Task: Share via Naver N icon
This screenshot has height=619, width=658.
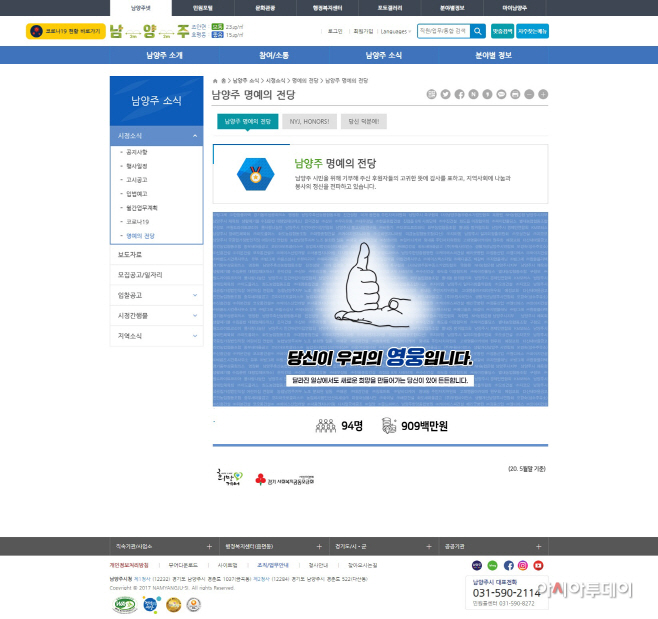Action: click(x=473, y=94)
